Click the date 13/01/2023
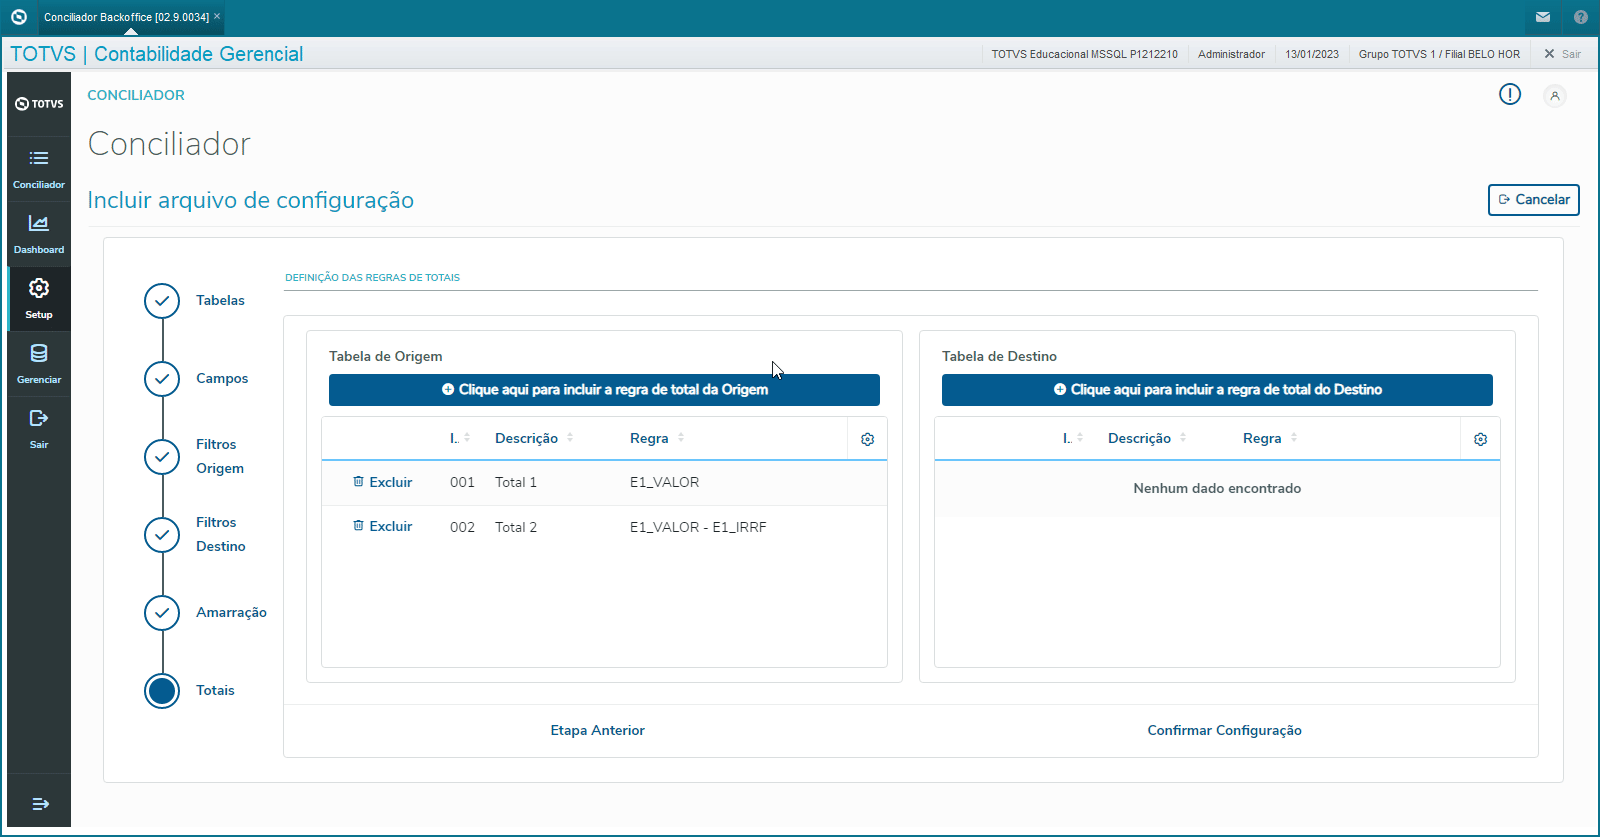Viewport: 1600px width, 837px height. coord(1312,54)
